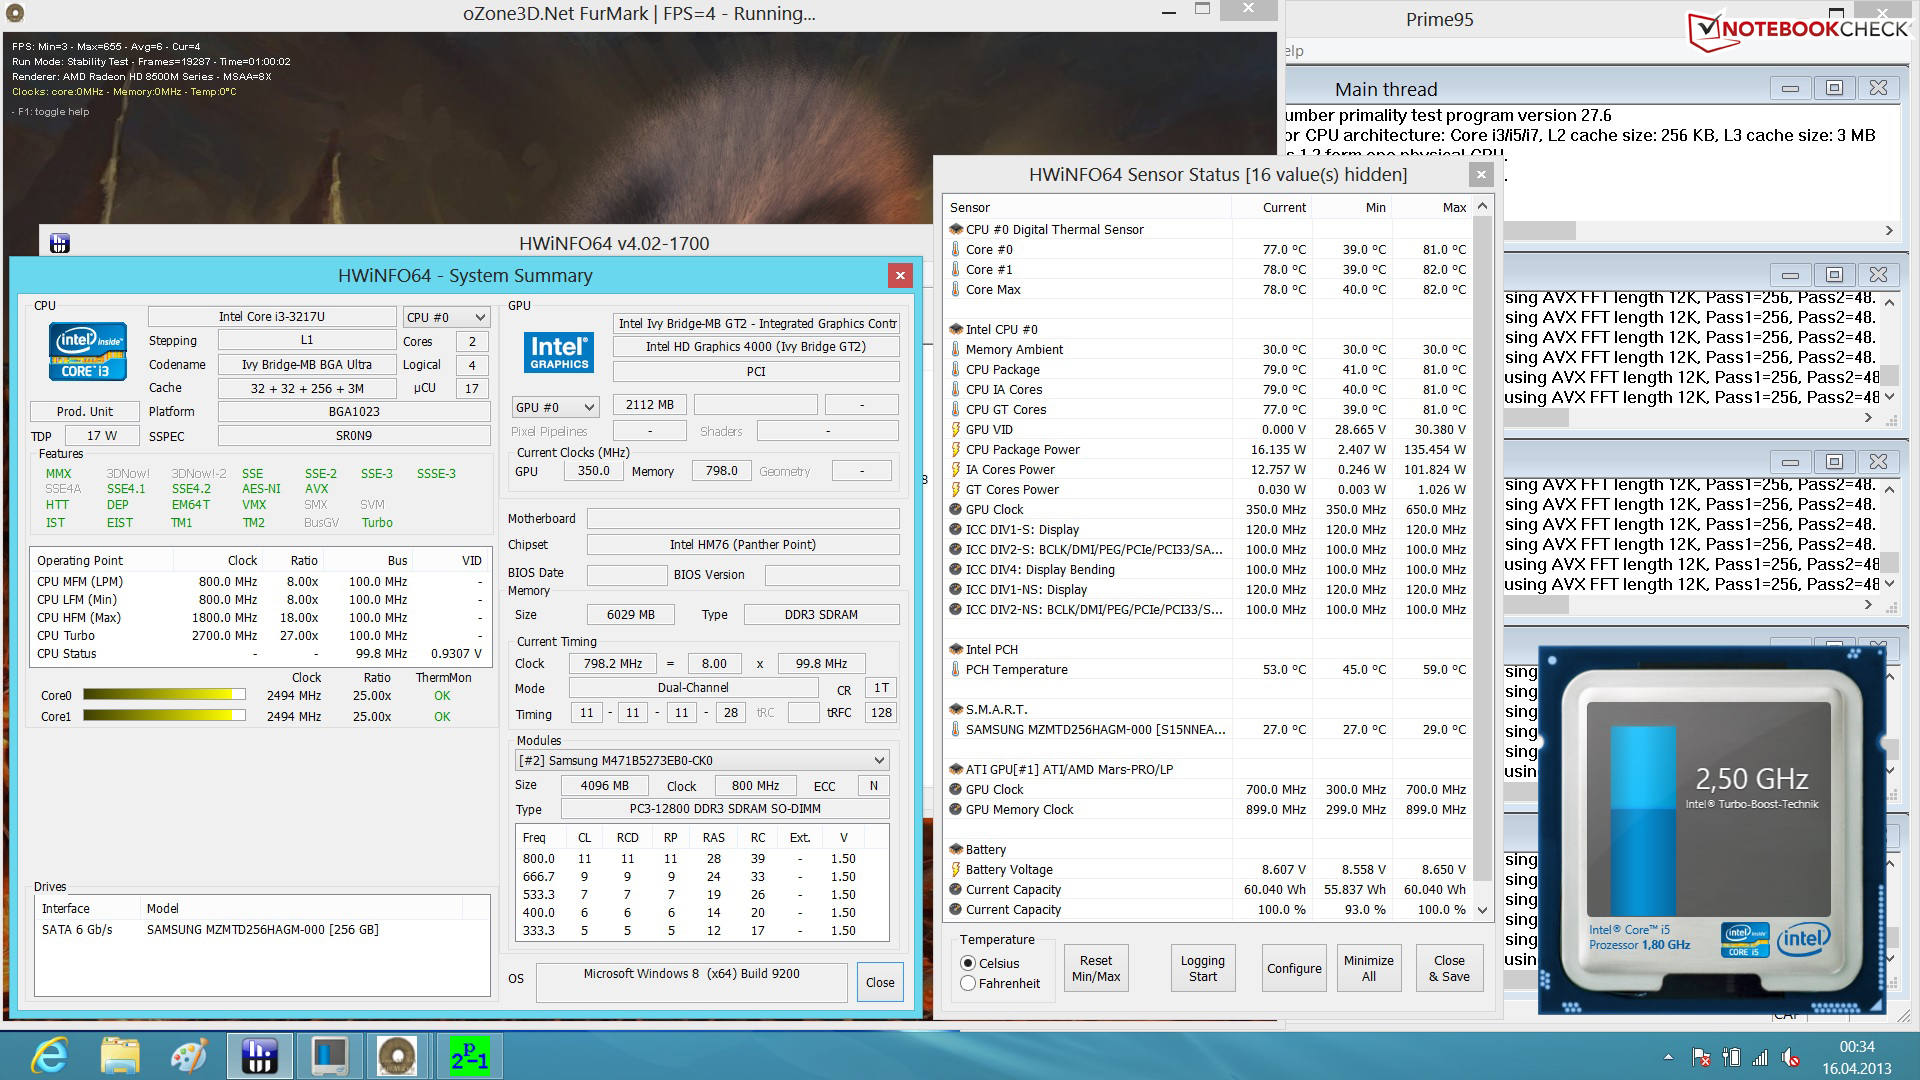The image size is (1920, 1080).
Task: Show hidden system tray icons
Action: point(1668,1057)
